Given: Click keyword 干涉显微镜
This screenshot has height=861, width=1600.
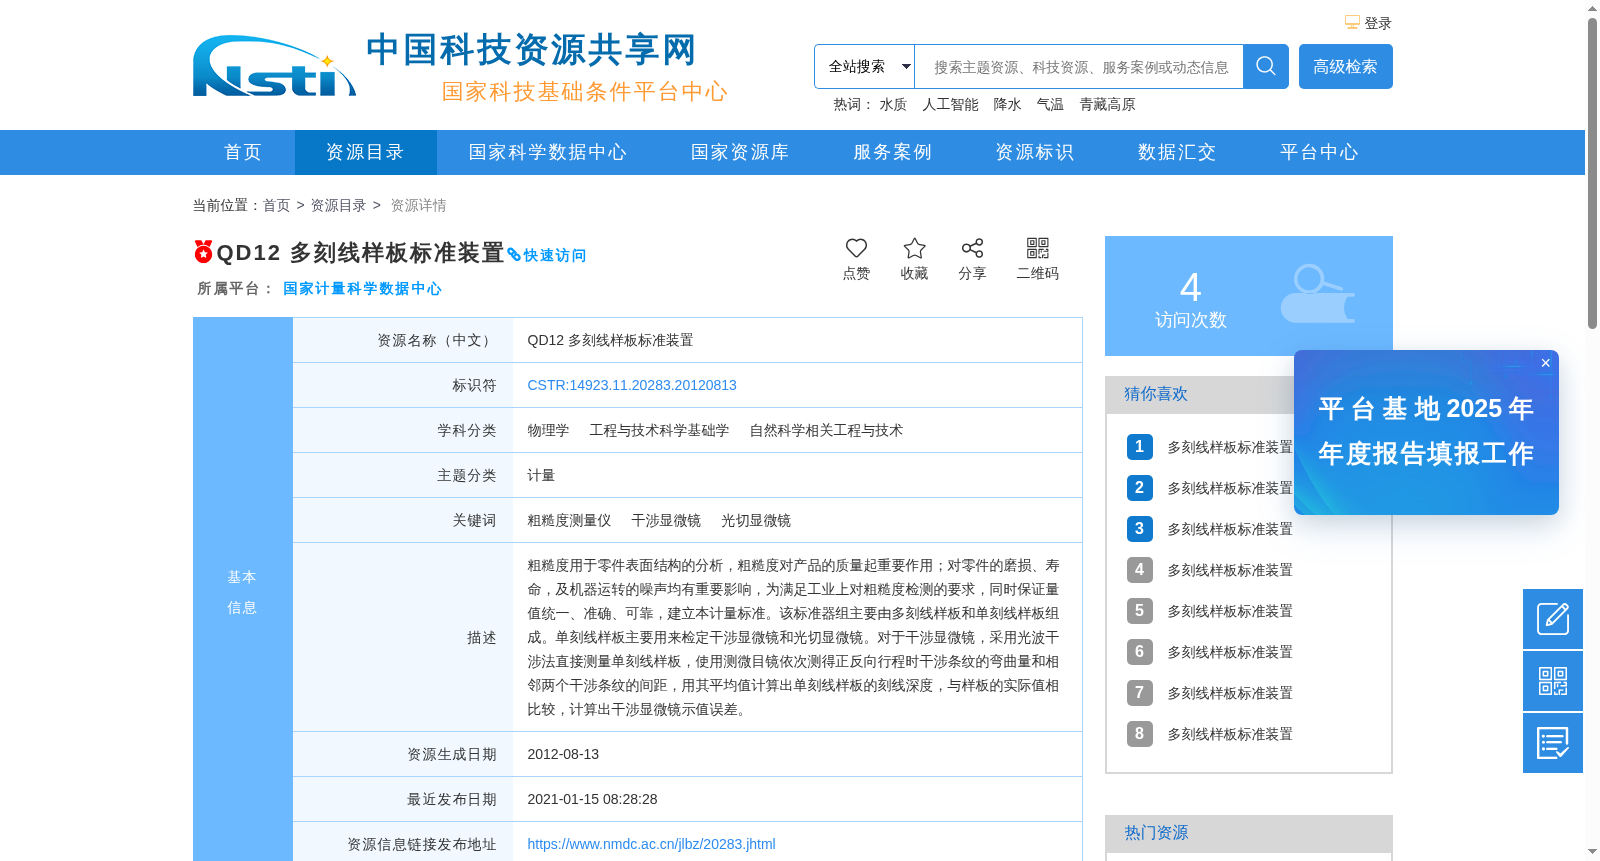Looking at the screenshot, I should [666, 520].
